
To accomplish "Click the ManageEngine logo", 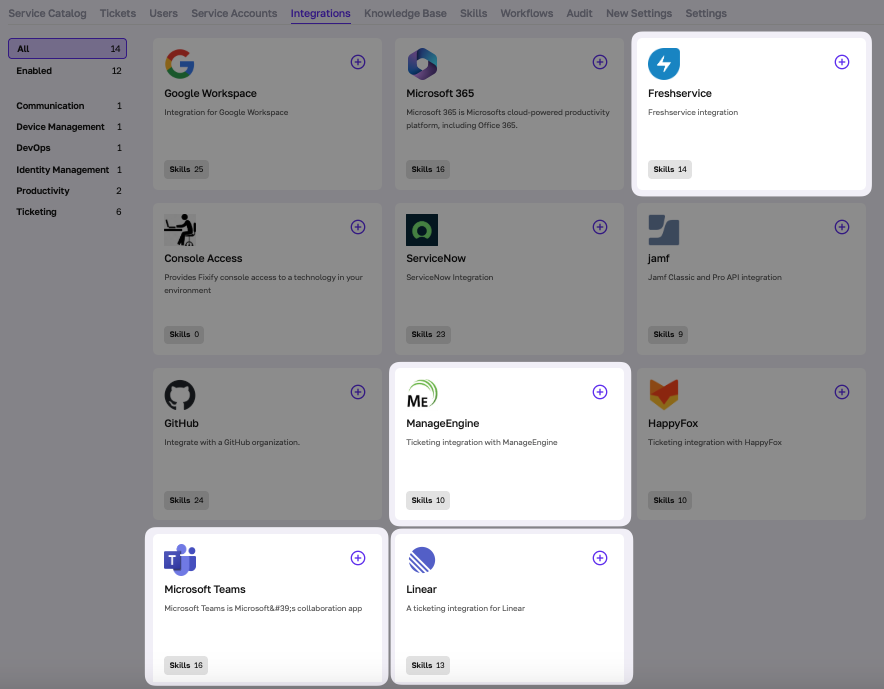I will click(x=423, y=393).
